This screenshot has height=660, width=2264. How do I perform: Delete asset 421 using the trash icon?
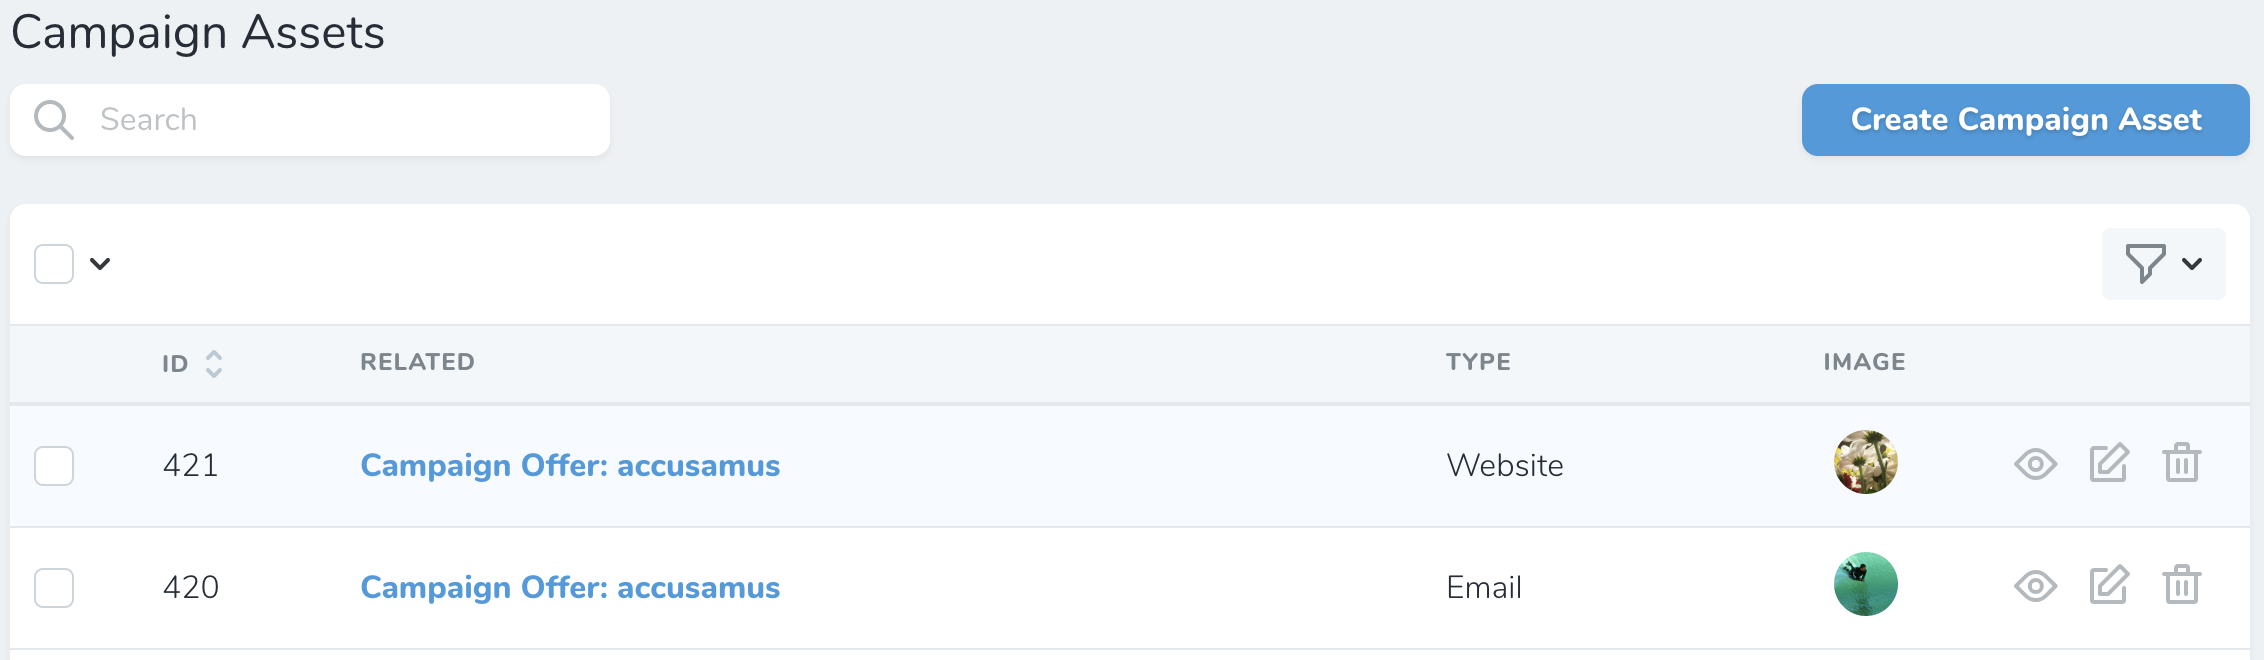[2182, 462]
